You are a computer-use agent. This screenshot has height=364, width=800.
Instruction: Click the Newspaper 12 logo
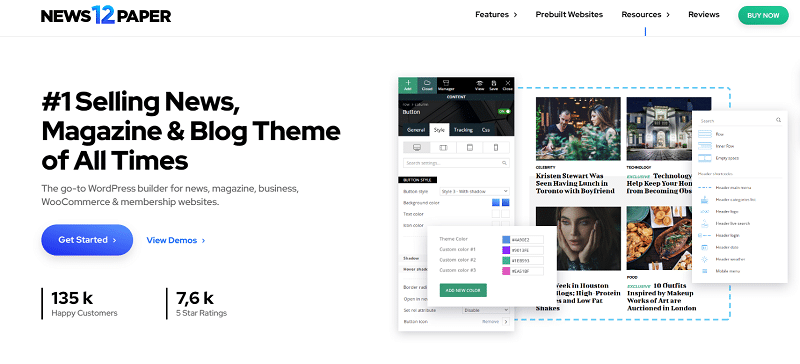106,15
